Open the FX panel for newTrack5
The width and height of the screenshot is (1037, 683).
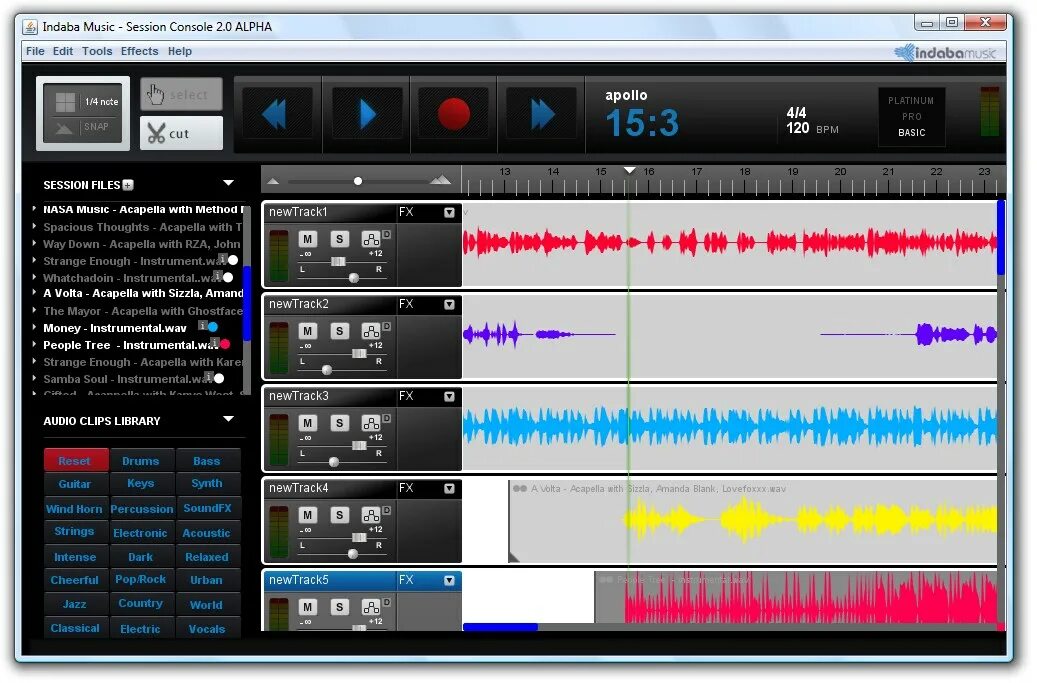407,581
